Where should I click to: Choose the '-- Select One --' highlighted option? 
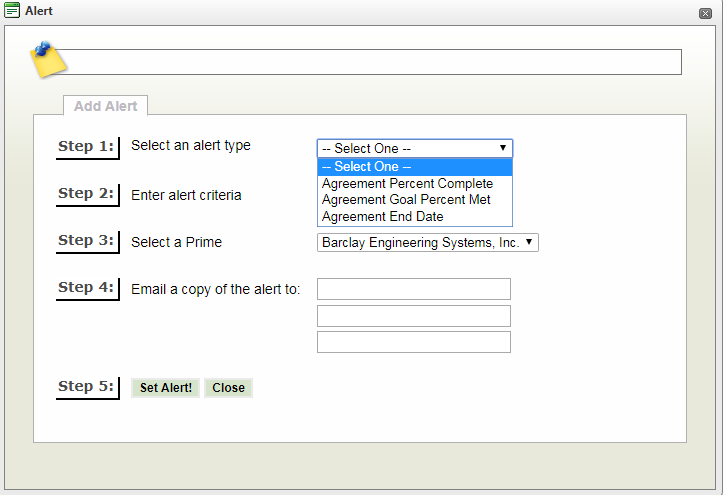[x=414, y=167]
